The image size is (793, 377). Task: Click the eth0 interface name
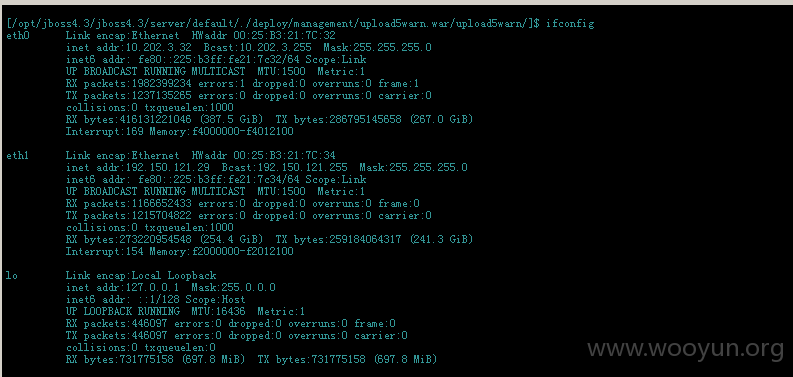click(x=18, y=35)
